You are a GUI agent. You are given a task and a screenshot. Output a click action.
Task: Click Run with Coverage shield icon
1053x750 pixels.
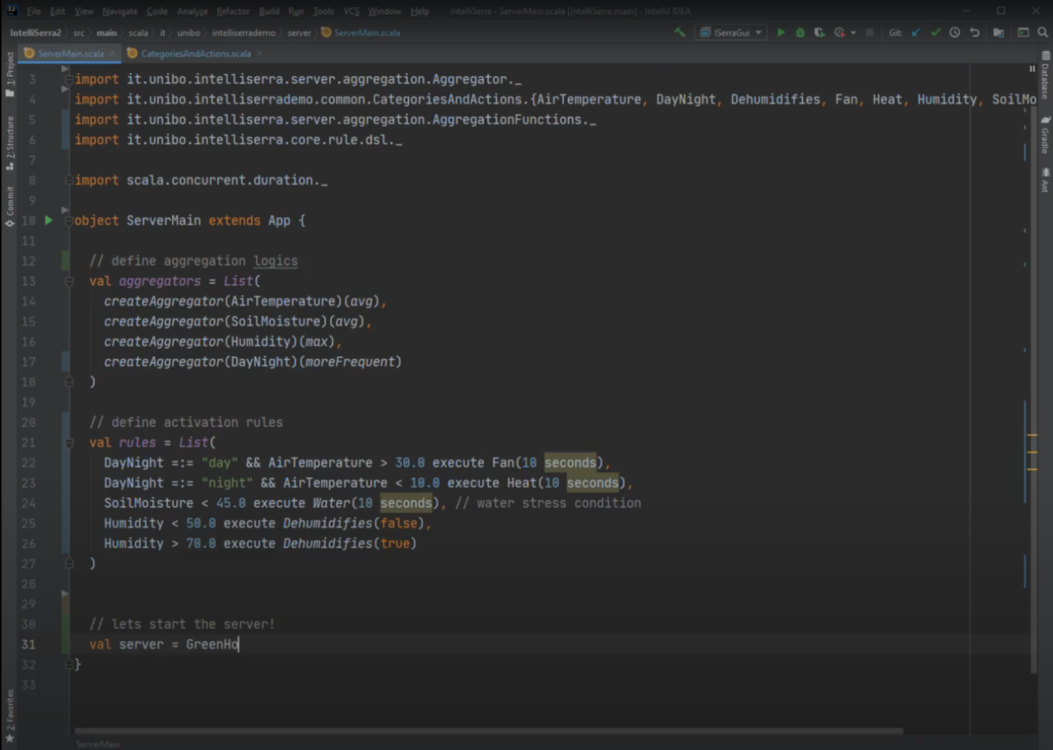[819, 32]
